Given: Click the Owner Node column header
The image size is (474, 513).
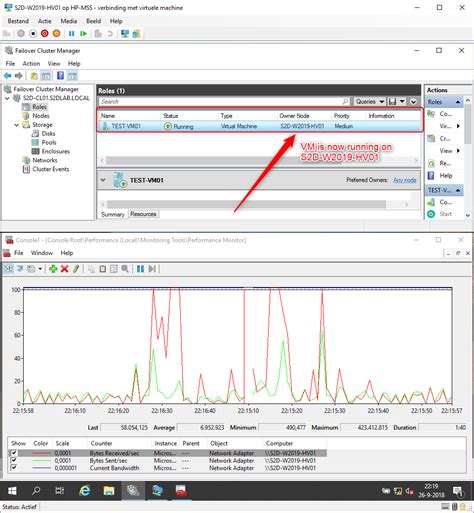Looking at the screenshot, I should click(294, 116).
